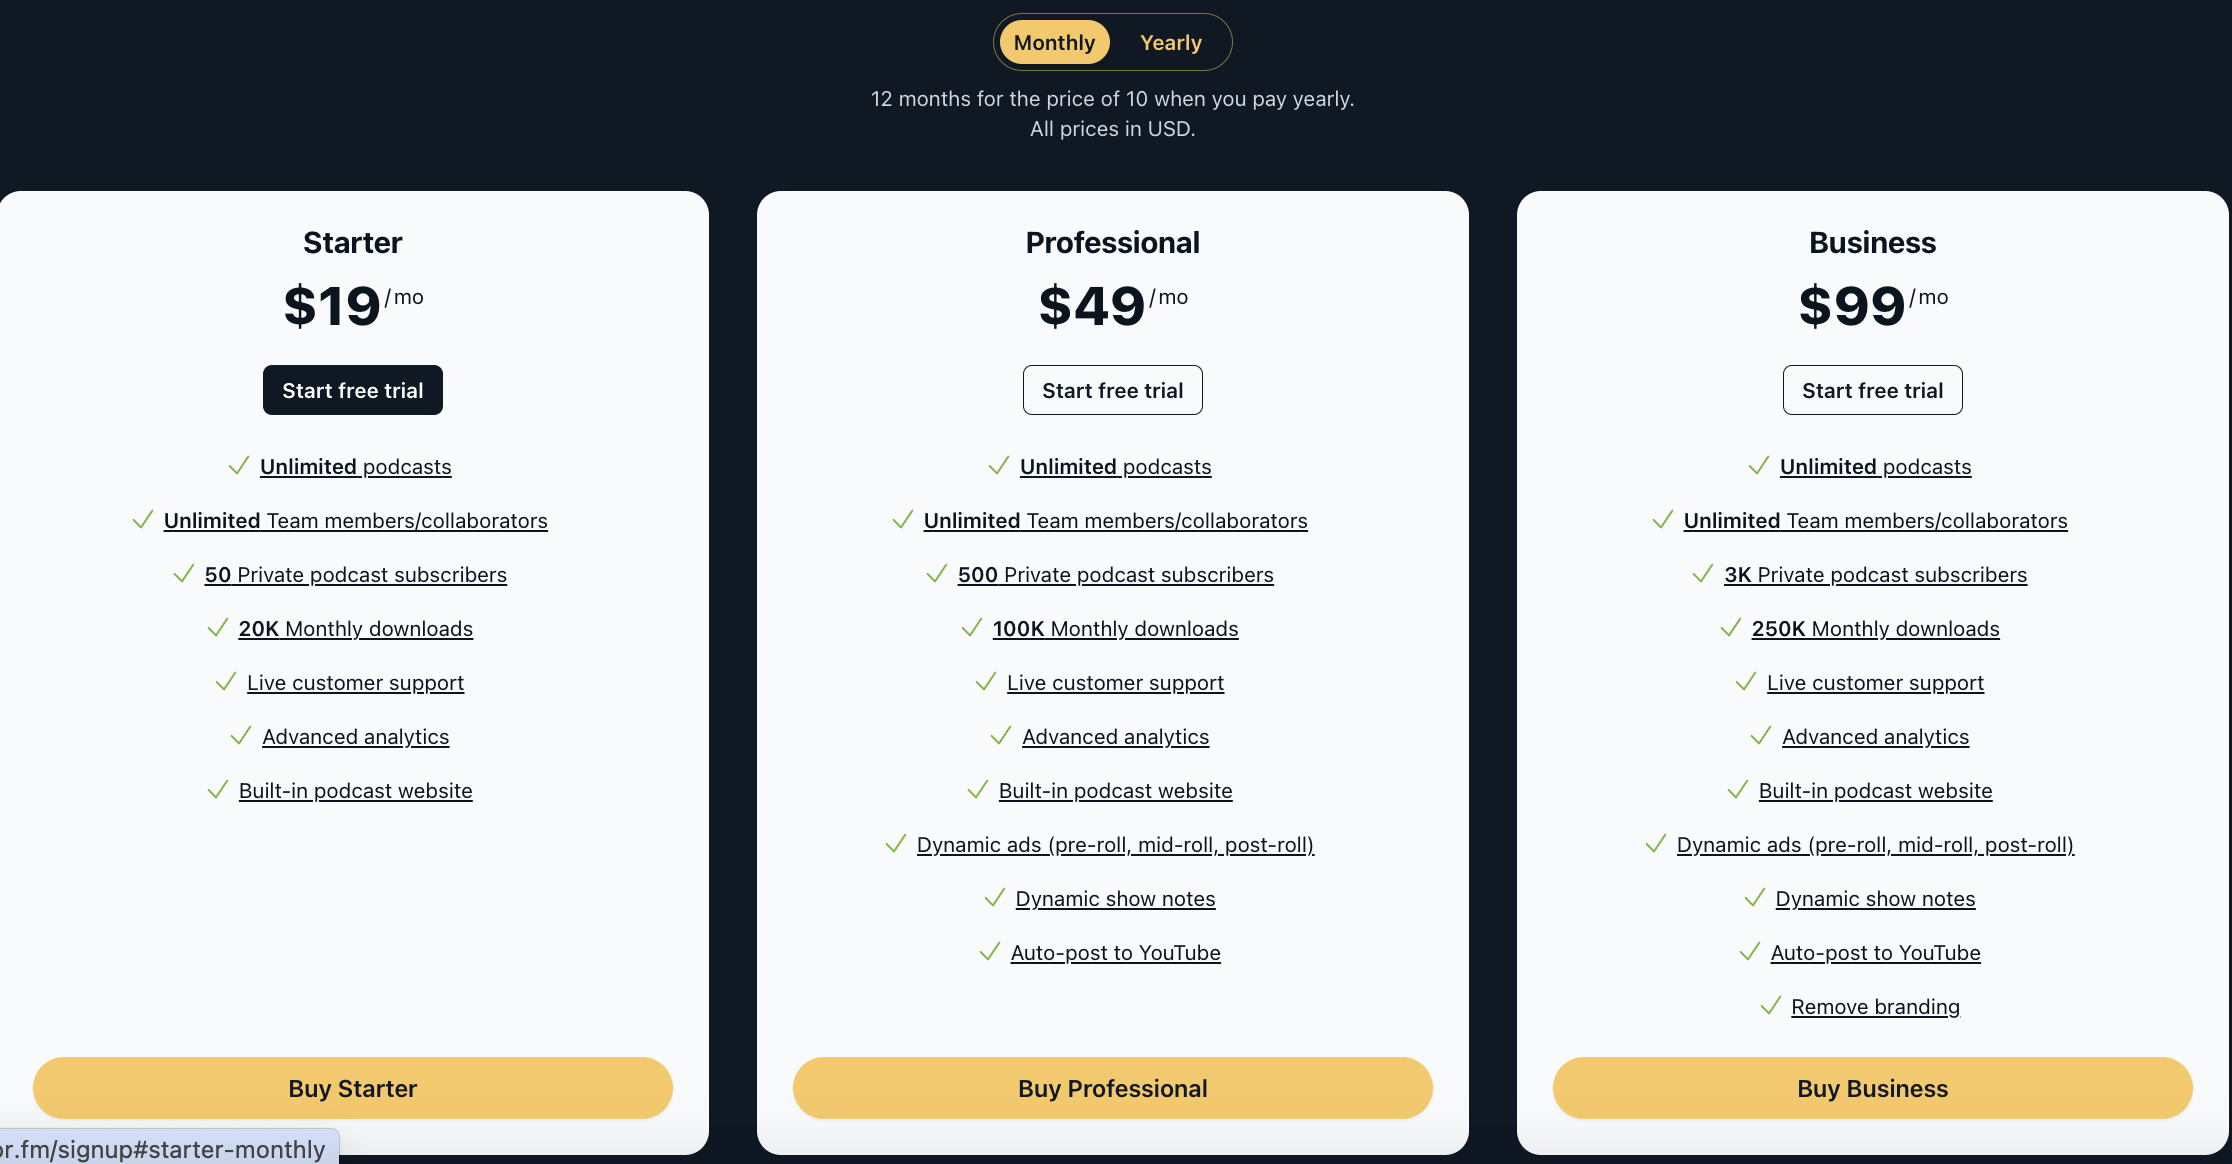
Task: Select the Monthly billing option
Action: tap(1054, 43)
